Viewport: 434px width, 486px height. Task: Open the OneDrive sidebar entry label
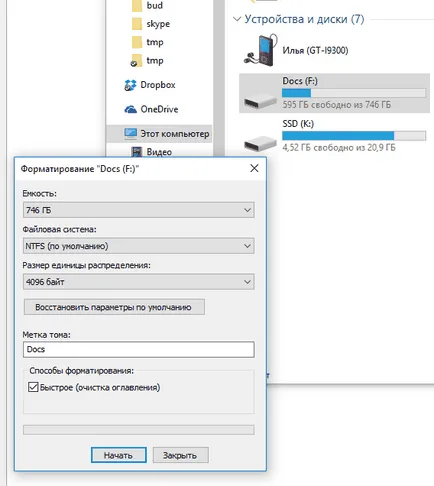(x=159, y=109)
